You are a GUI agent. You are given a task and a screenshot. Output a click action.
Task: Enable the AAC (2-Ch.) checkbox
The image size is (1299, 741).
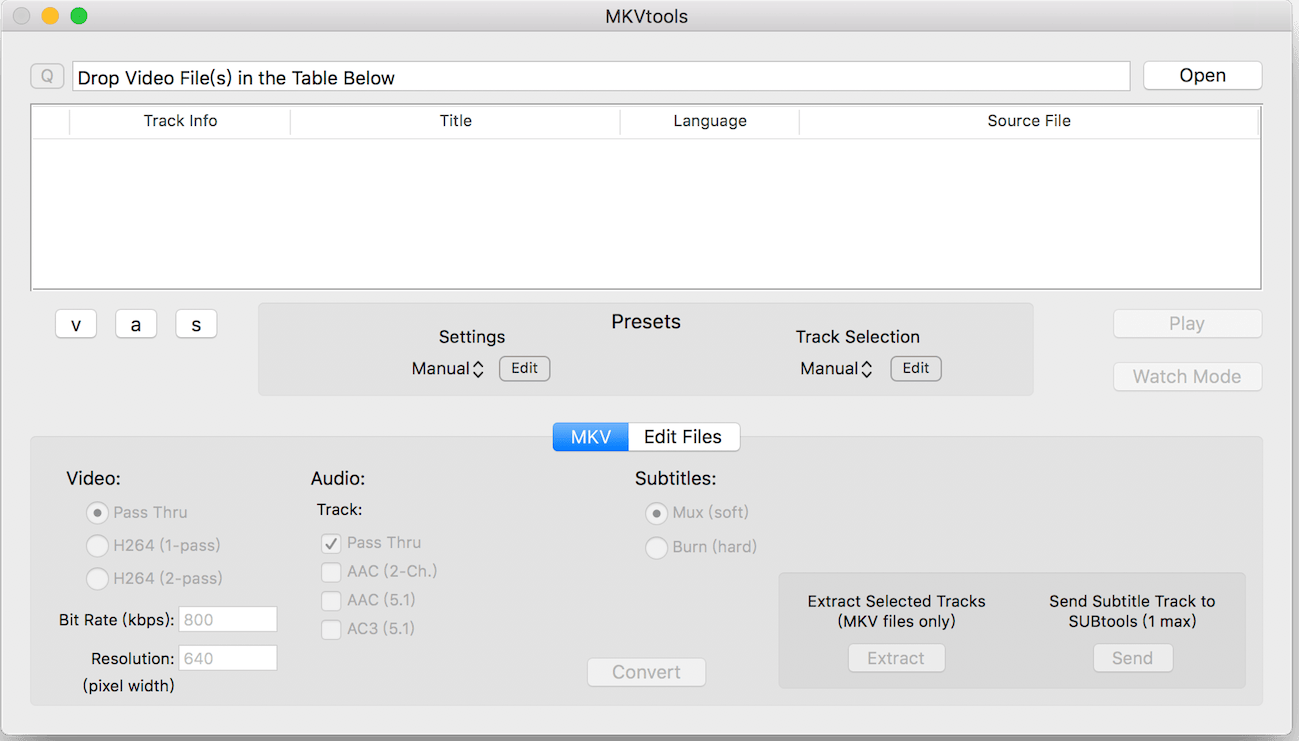coord(331,572)
